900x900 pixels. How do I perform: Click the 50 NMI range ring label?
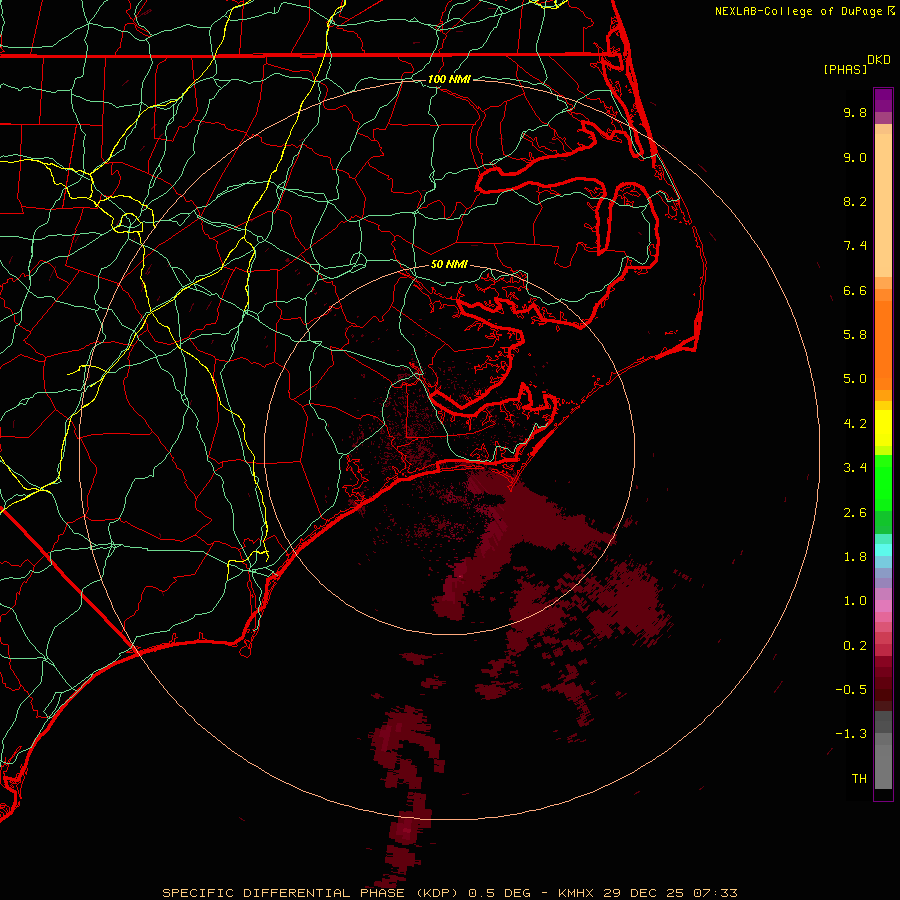tap(449, 264)
